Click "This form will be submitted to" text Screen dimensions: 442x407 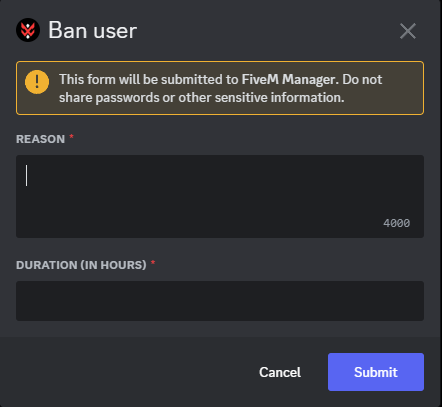click(x=149, y=79)
